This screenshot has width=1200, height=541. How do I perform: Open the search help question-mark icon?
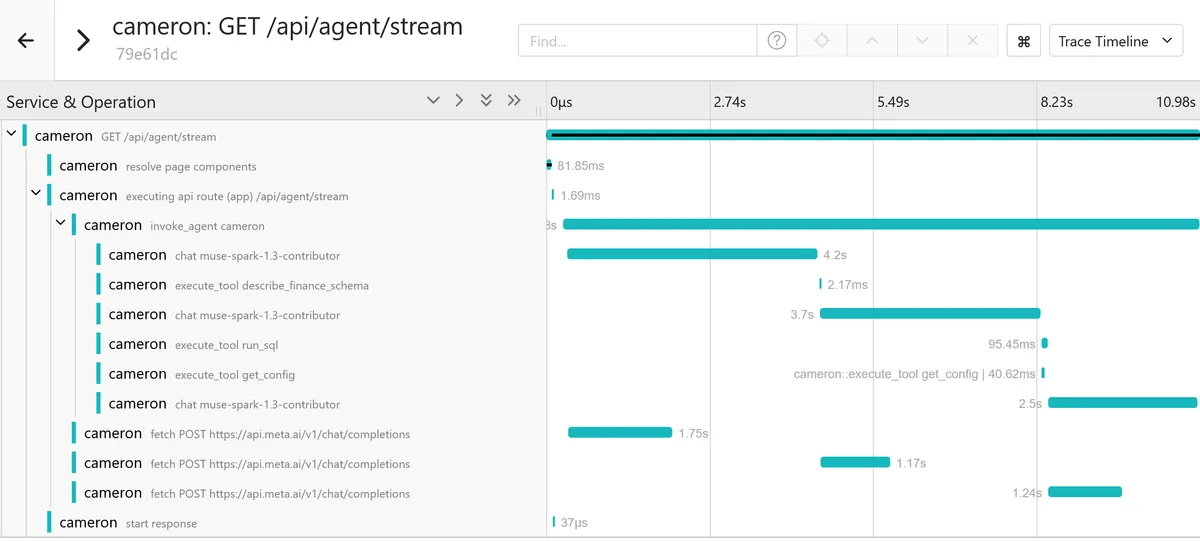tap(777, 41)
